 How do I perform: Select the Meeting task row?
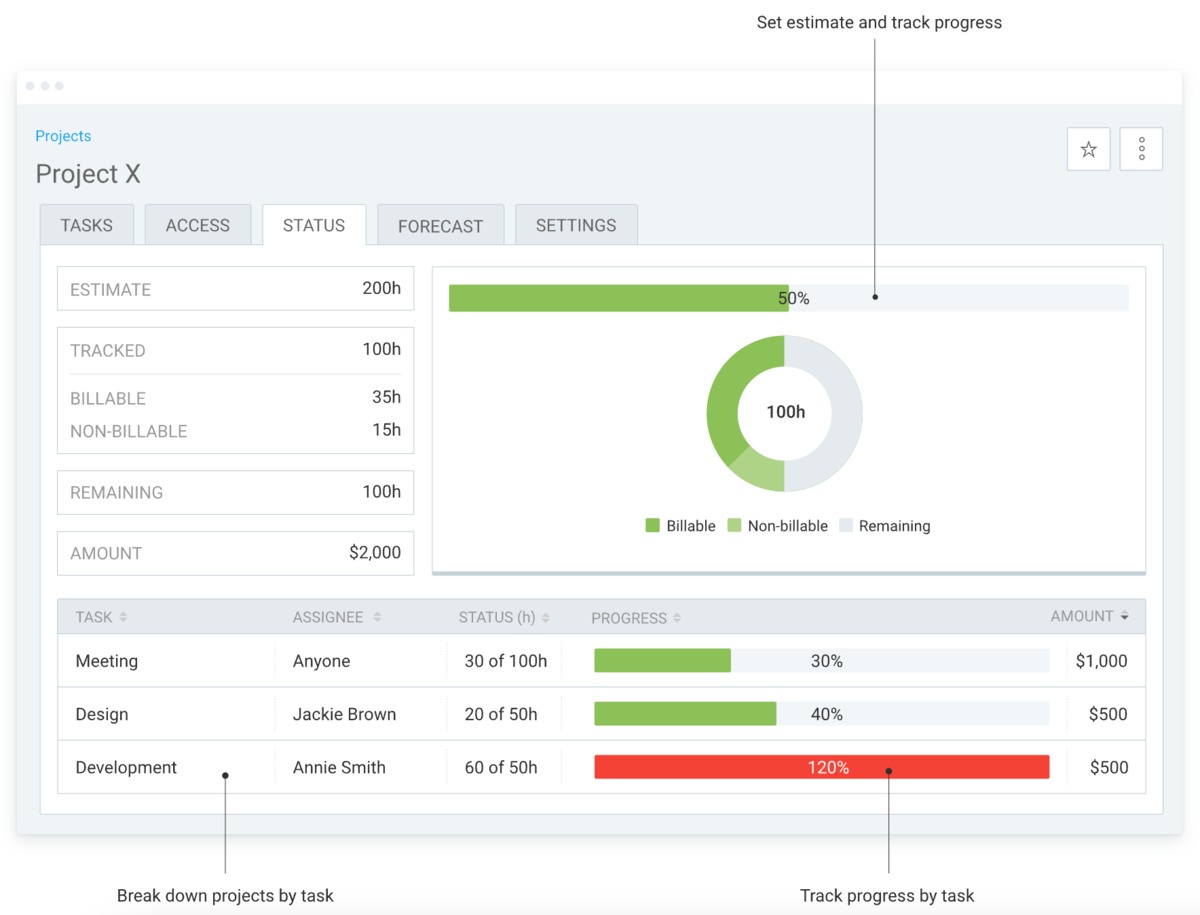[x=107, y=661]
